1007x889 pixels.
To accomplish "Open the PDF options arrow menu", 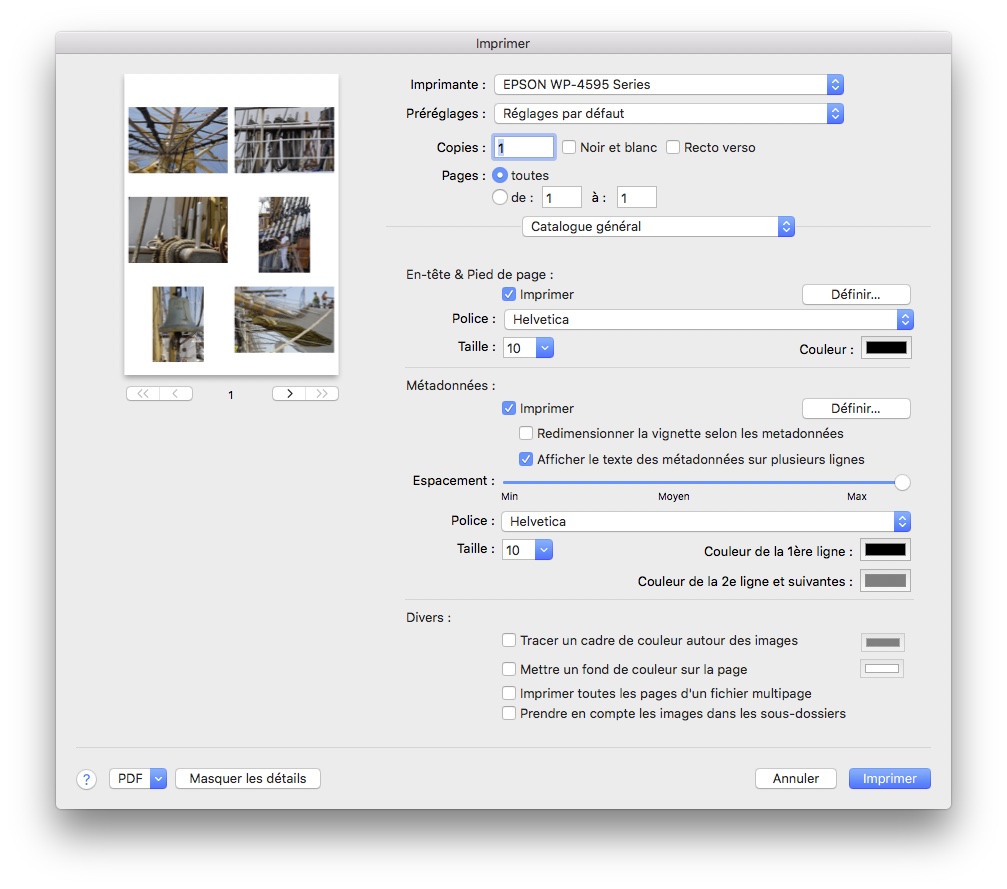I will click(x=158, y=778).
